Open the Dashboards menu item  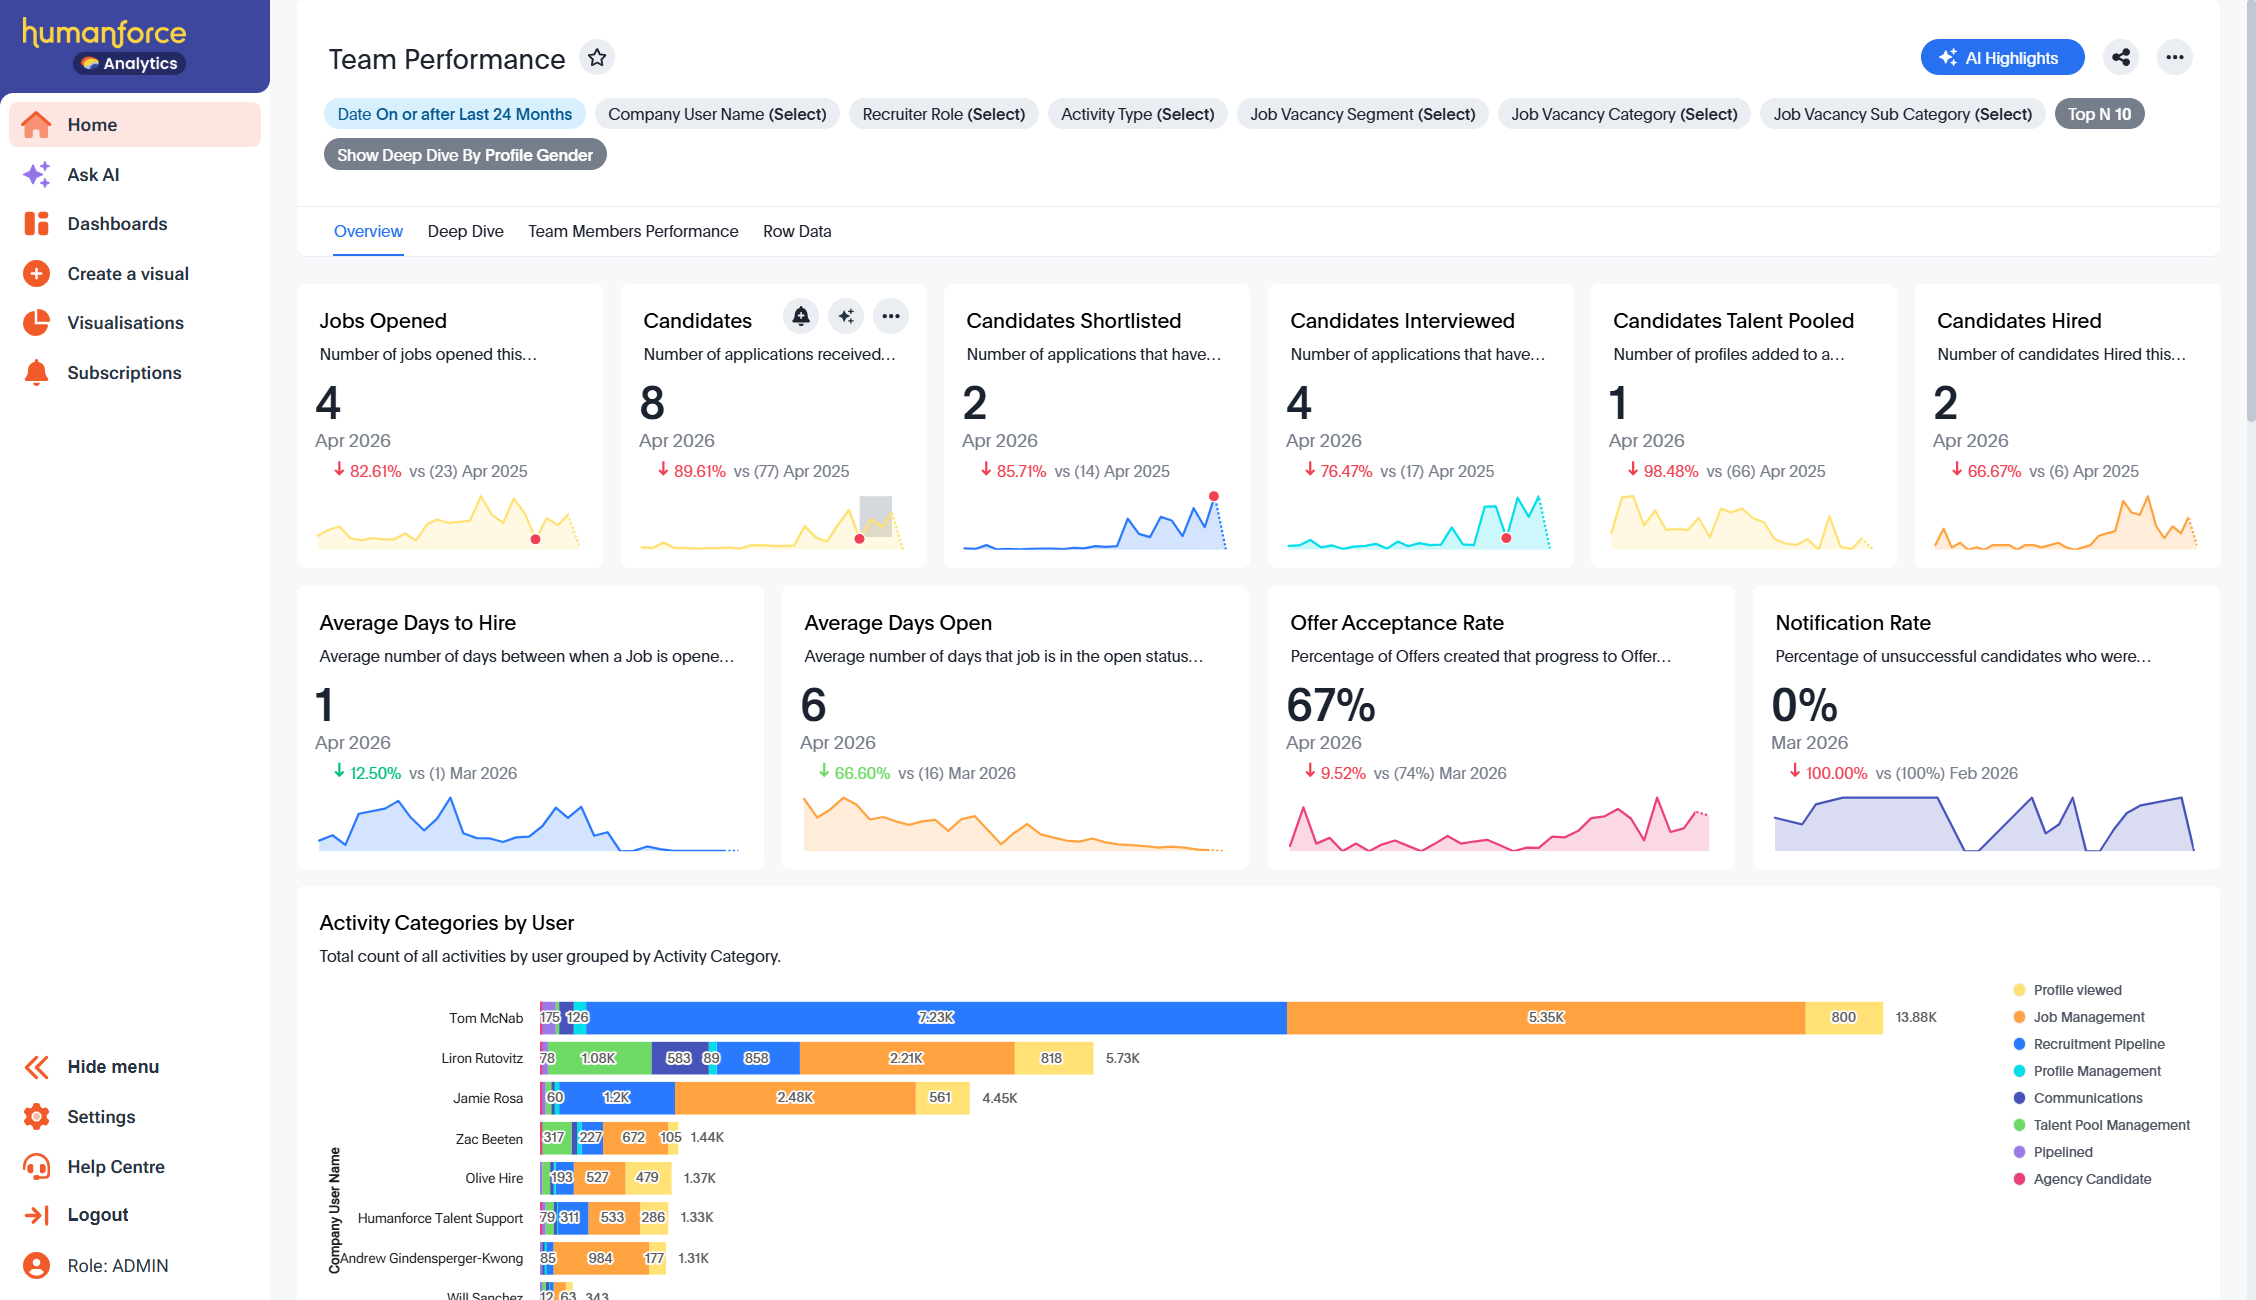coord(135,224)
